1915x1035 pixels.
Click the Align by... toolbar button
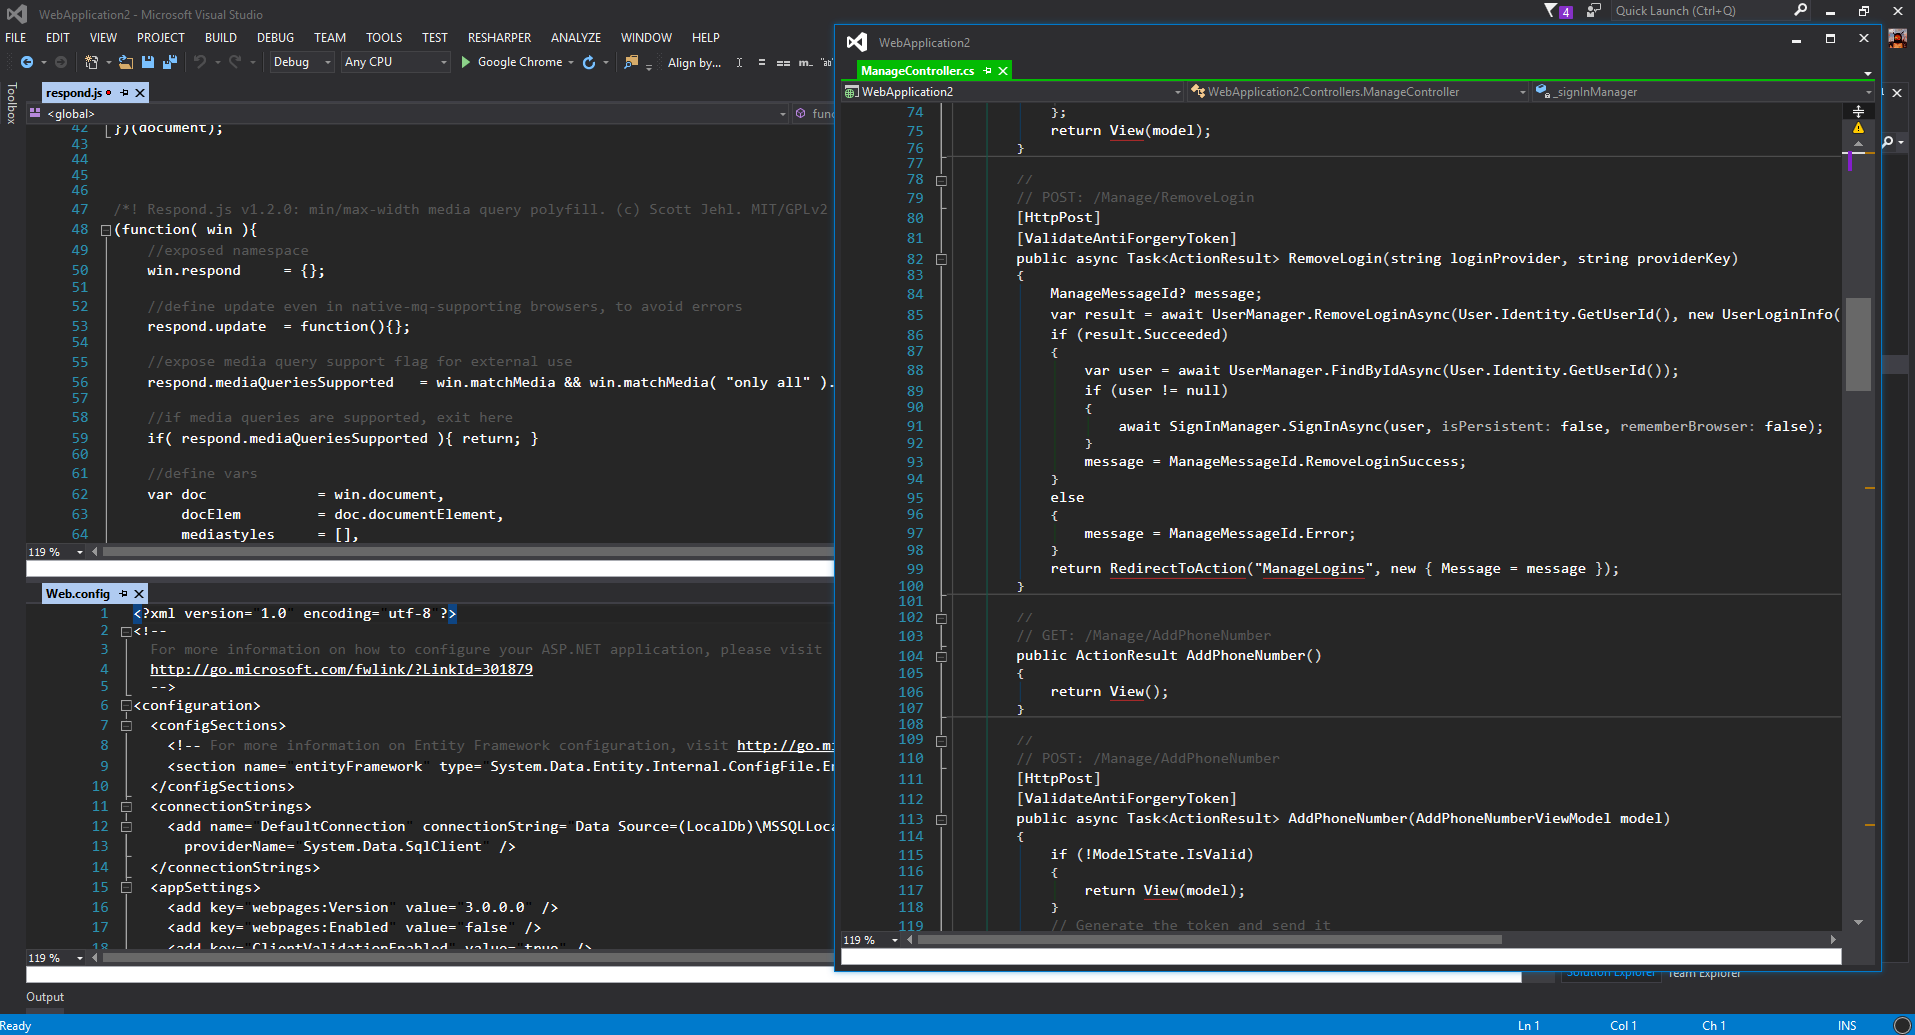694,63
